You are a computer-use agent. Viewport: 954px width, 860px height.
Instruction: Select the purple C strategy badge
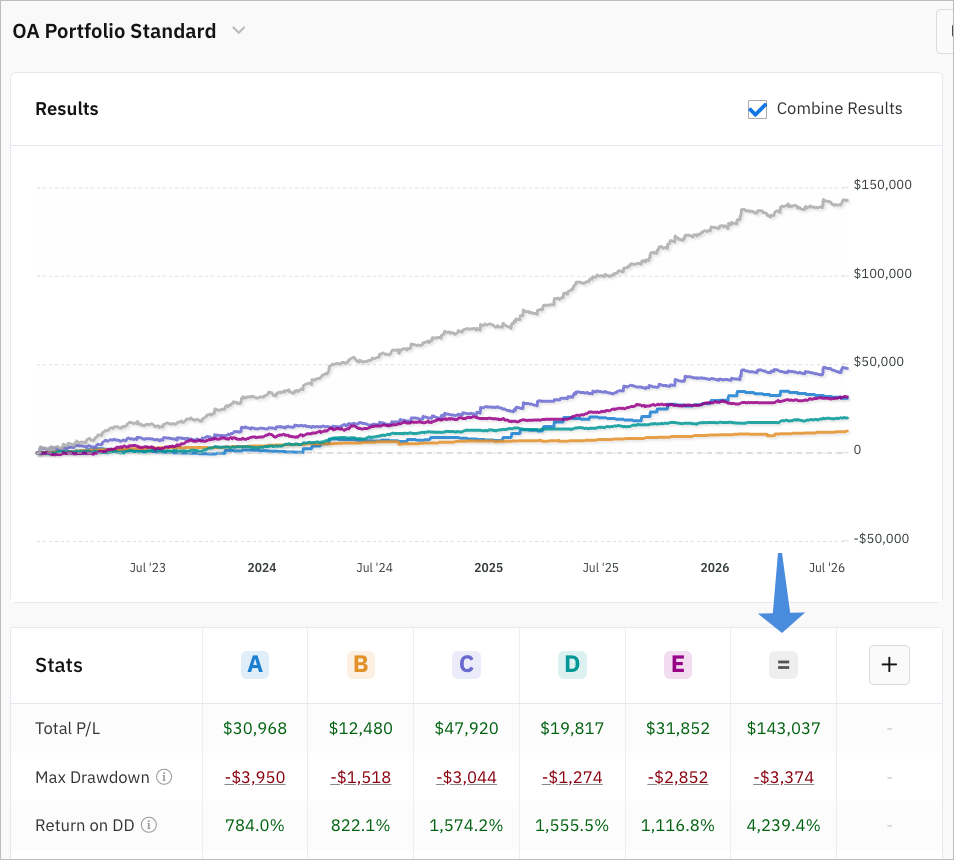467,664
